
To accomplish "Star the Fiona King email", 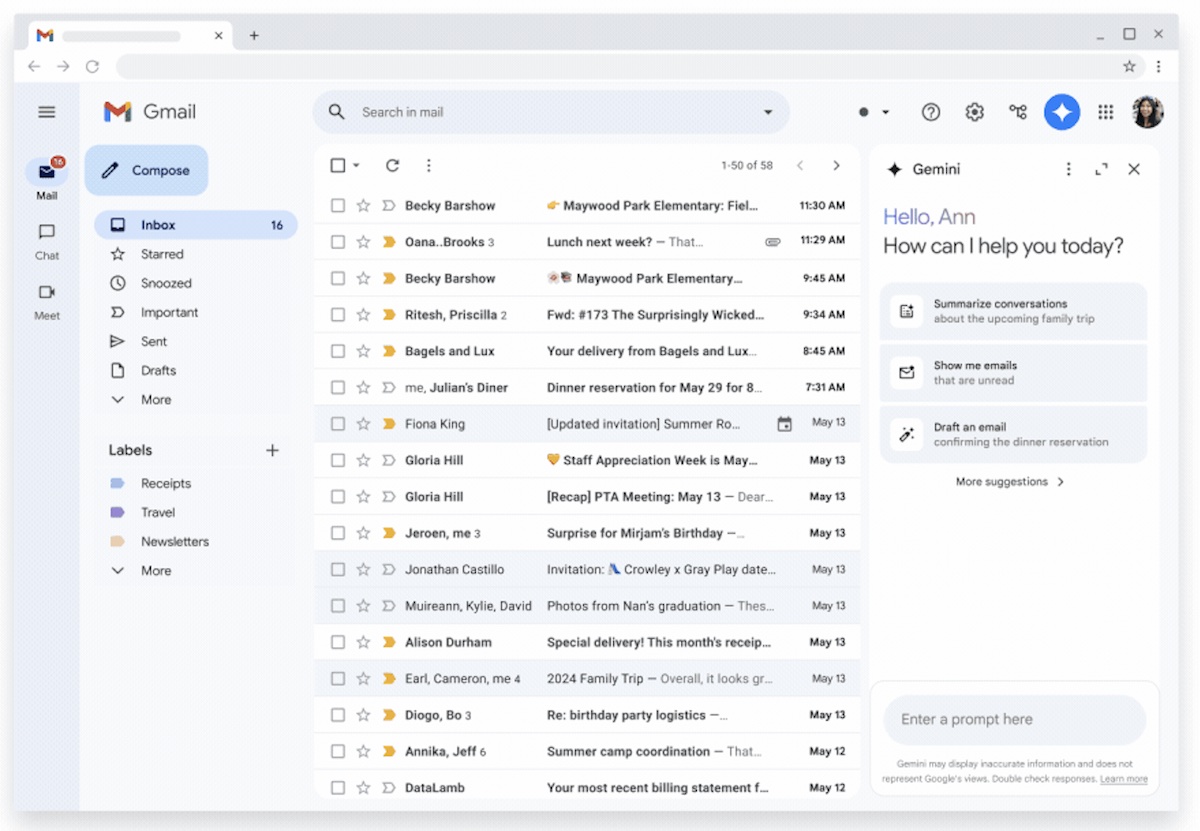I will 364,424.
